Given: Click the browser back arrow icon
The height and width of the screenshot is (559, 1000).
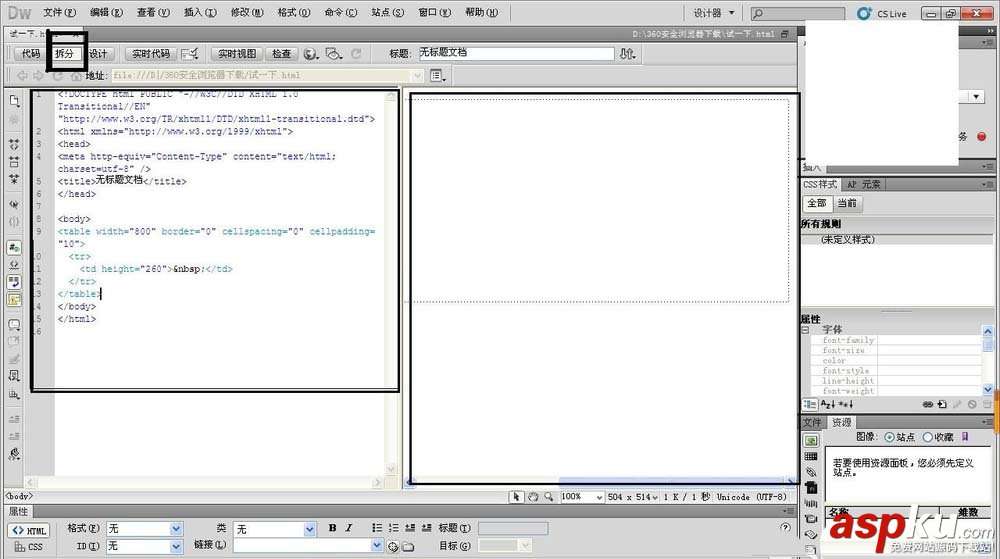Looking at the screenshot, I should pyautogui.click(x=22, y=76).
